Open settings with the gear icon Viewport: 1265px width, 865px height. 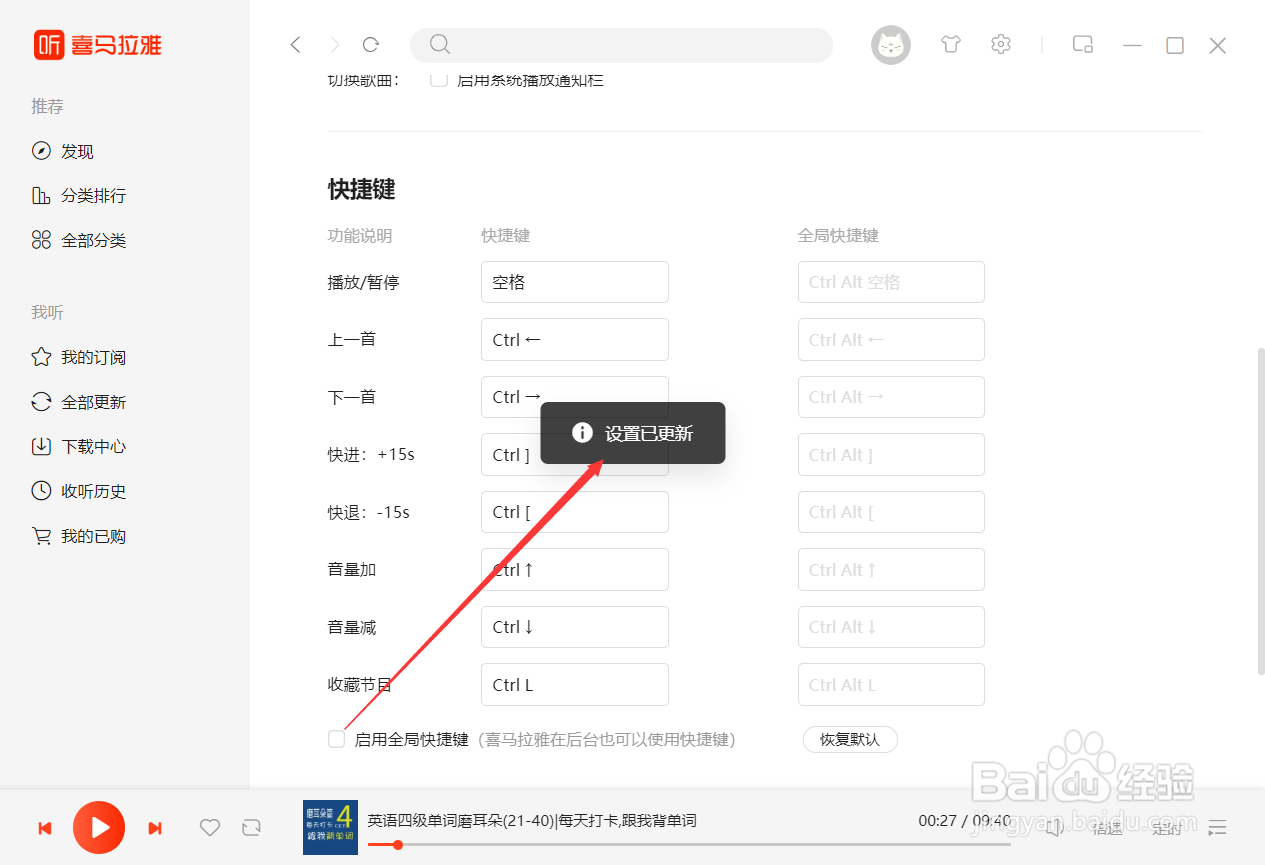(1000, 44)
